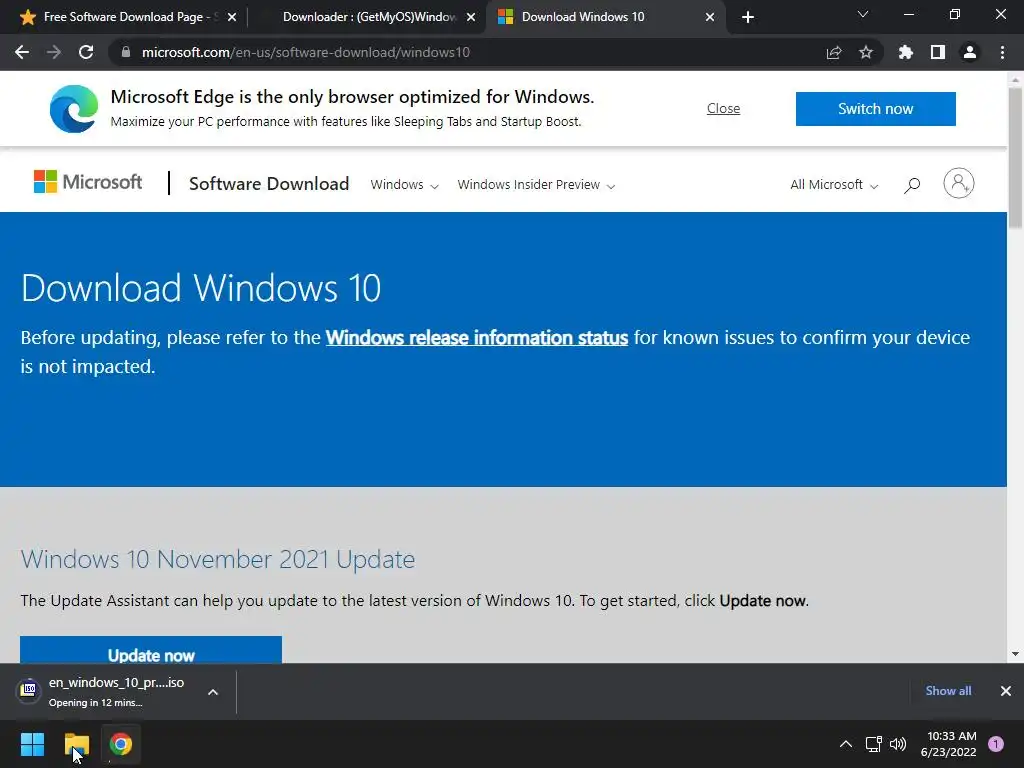Open tab search dropdown arrow
1024x768 pixels.
(862, 14)
